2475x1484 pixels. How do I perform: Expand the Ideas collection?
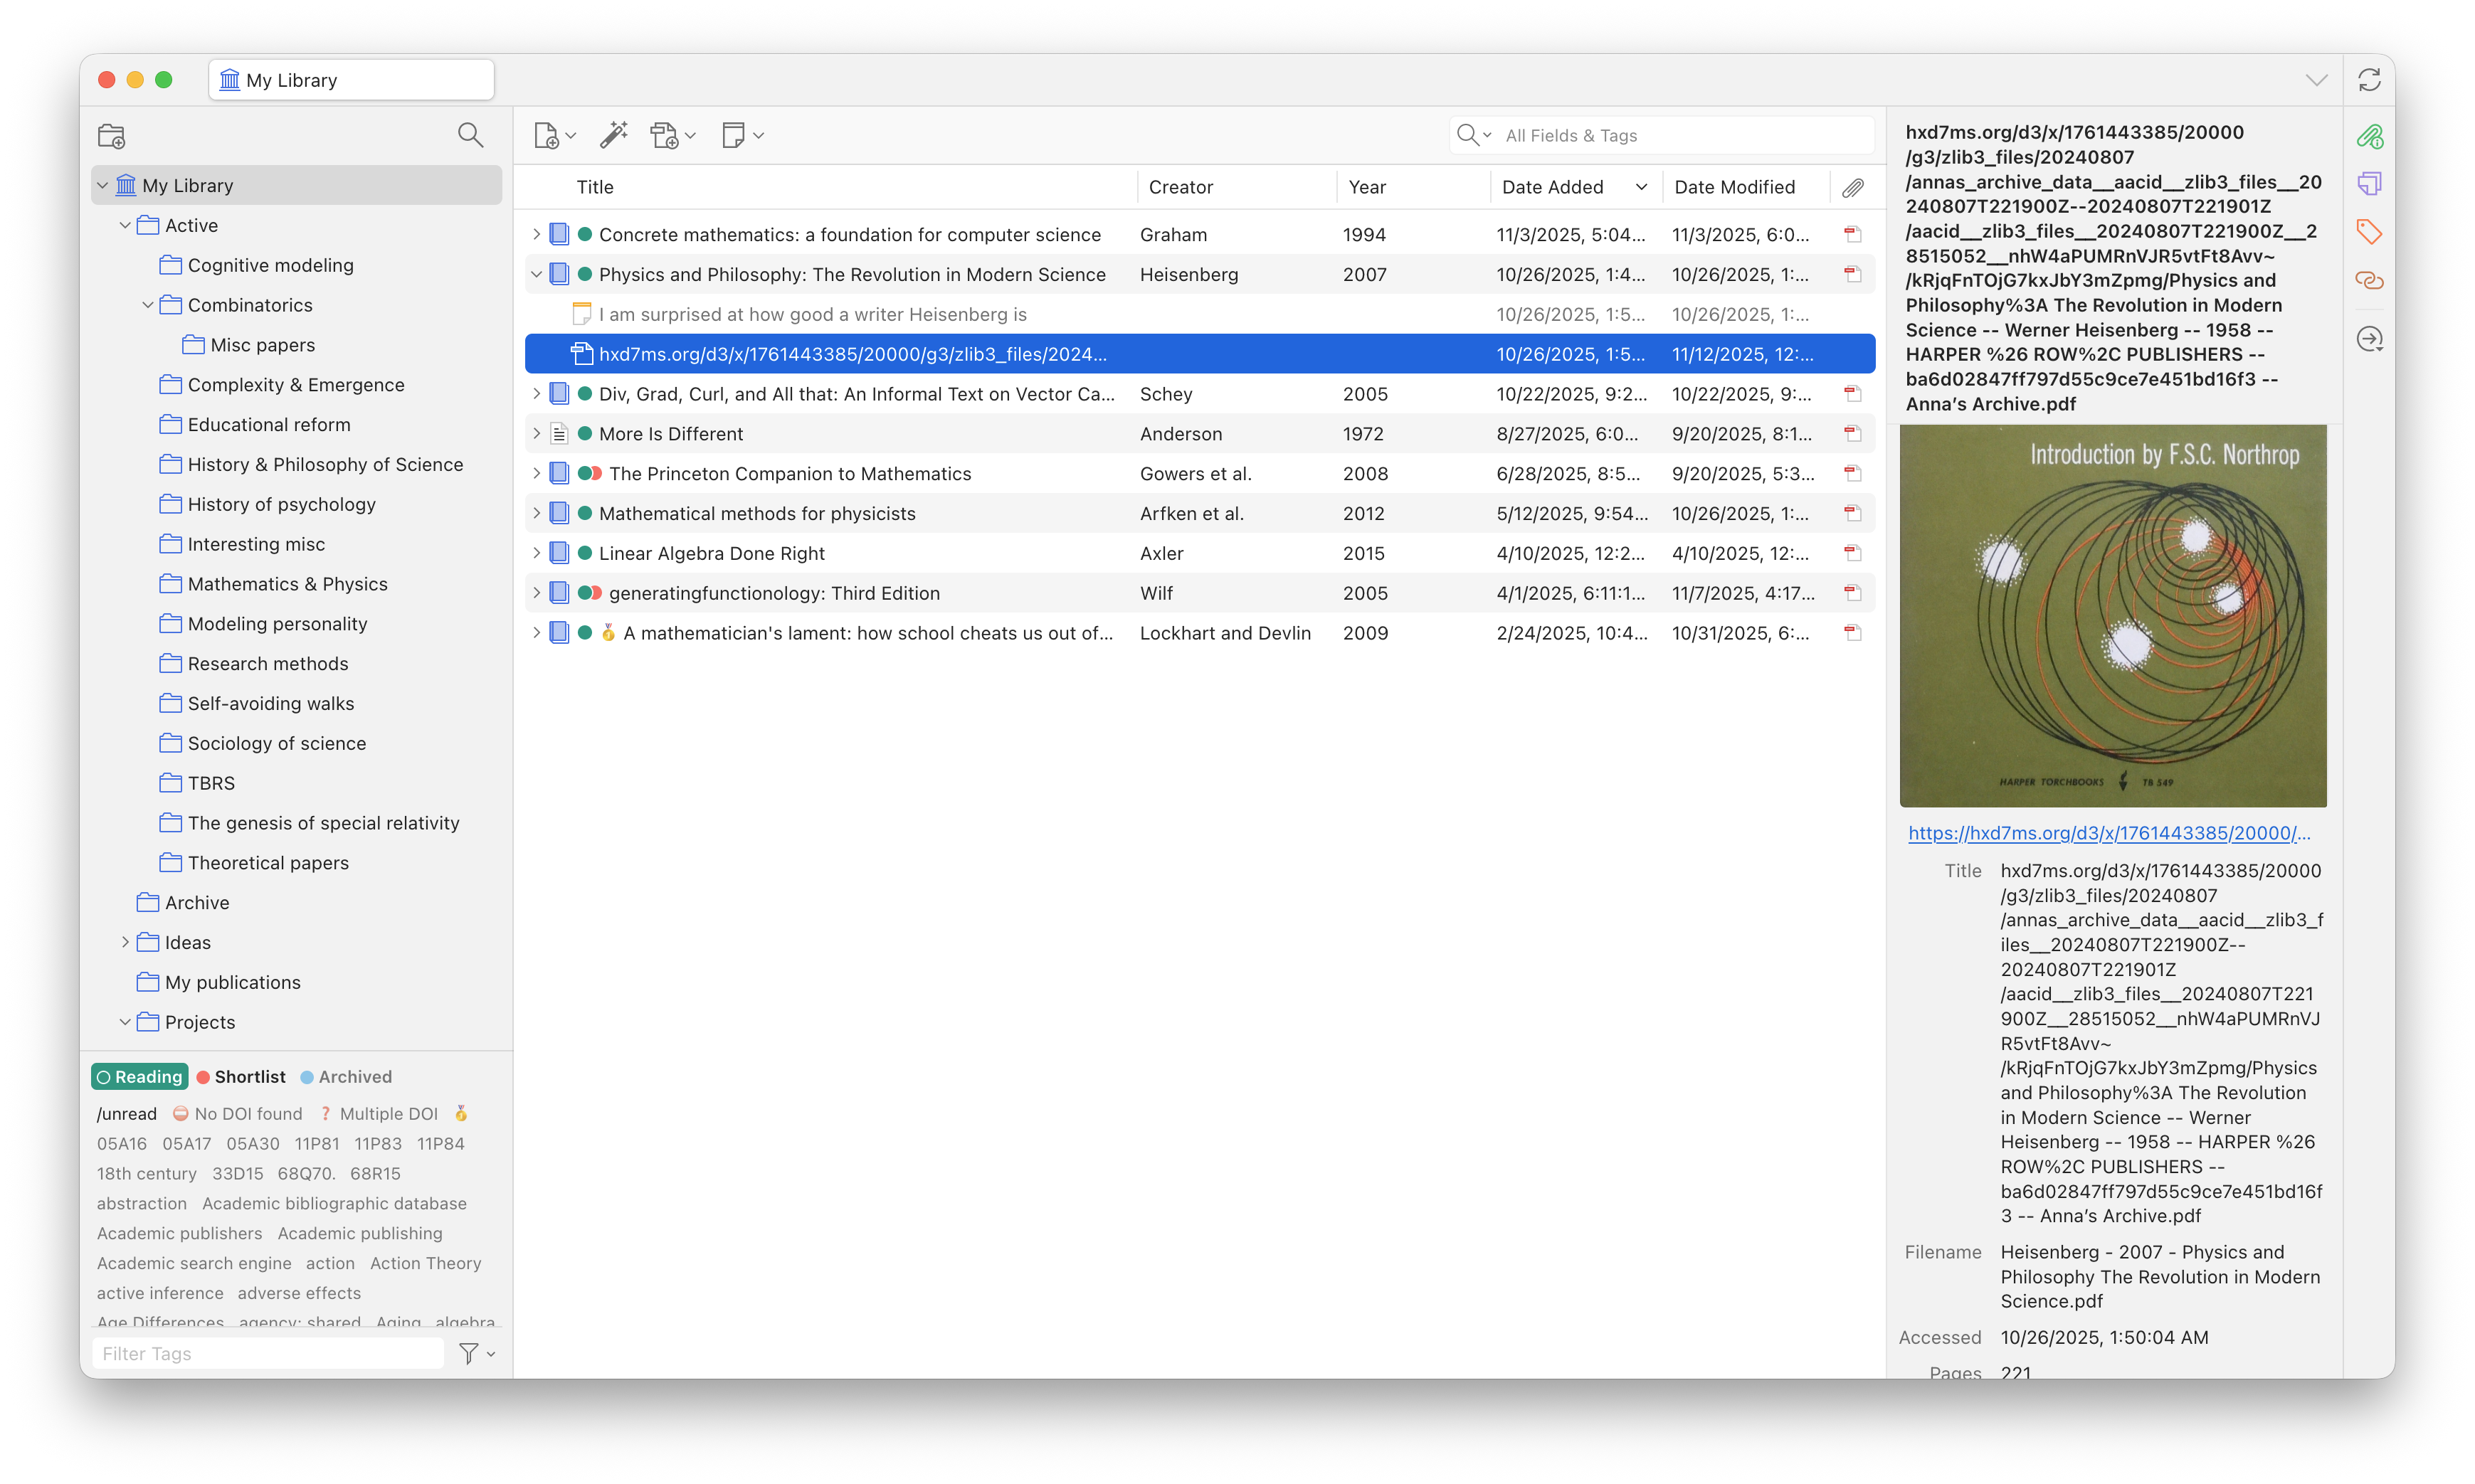coord(125,942)
